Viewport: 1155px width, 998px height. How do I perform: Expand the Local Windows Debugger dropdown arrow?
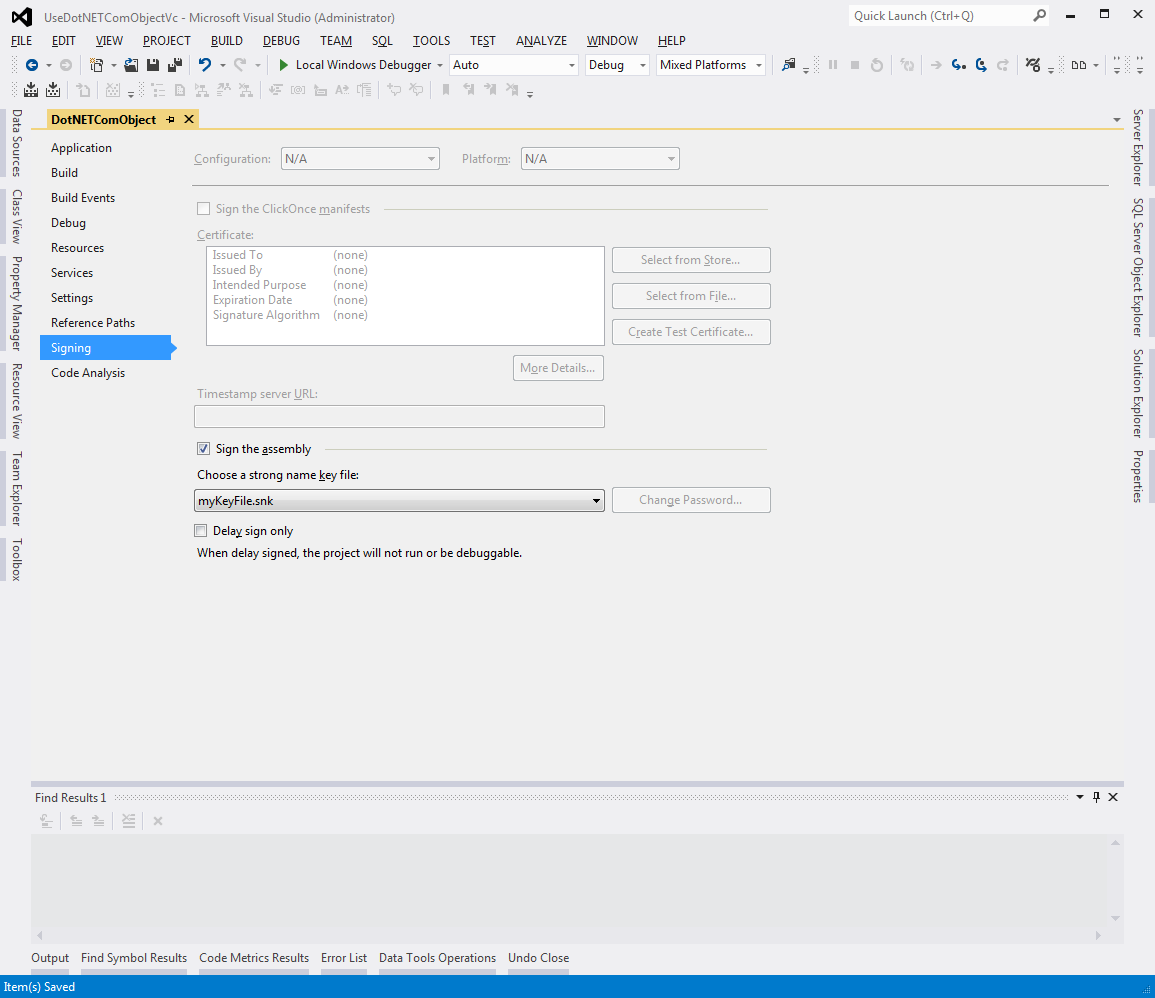point(440,65)
